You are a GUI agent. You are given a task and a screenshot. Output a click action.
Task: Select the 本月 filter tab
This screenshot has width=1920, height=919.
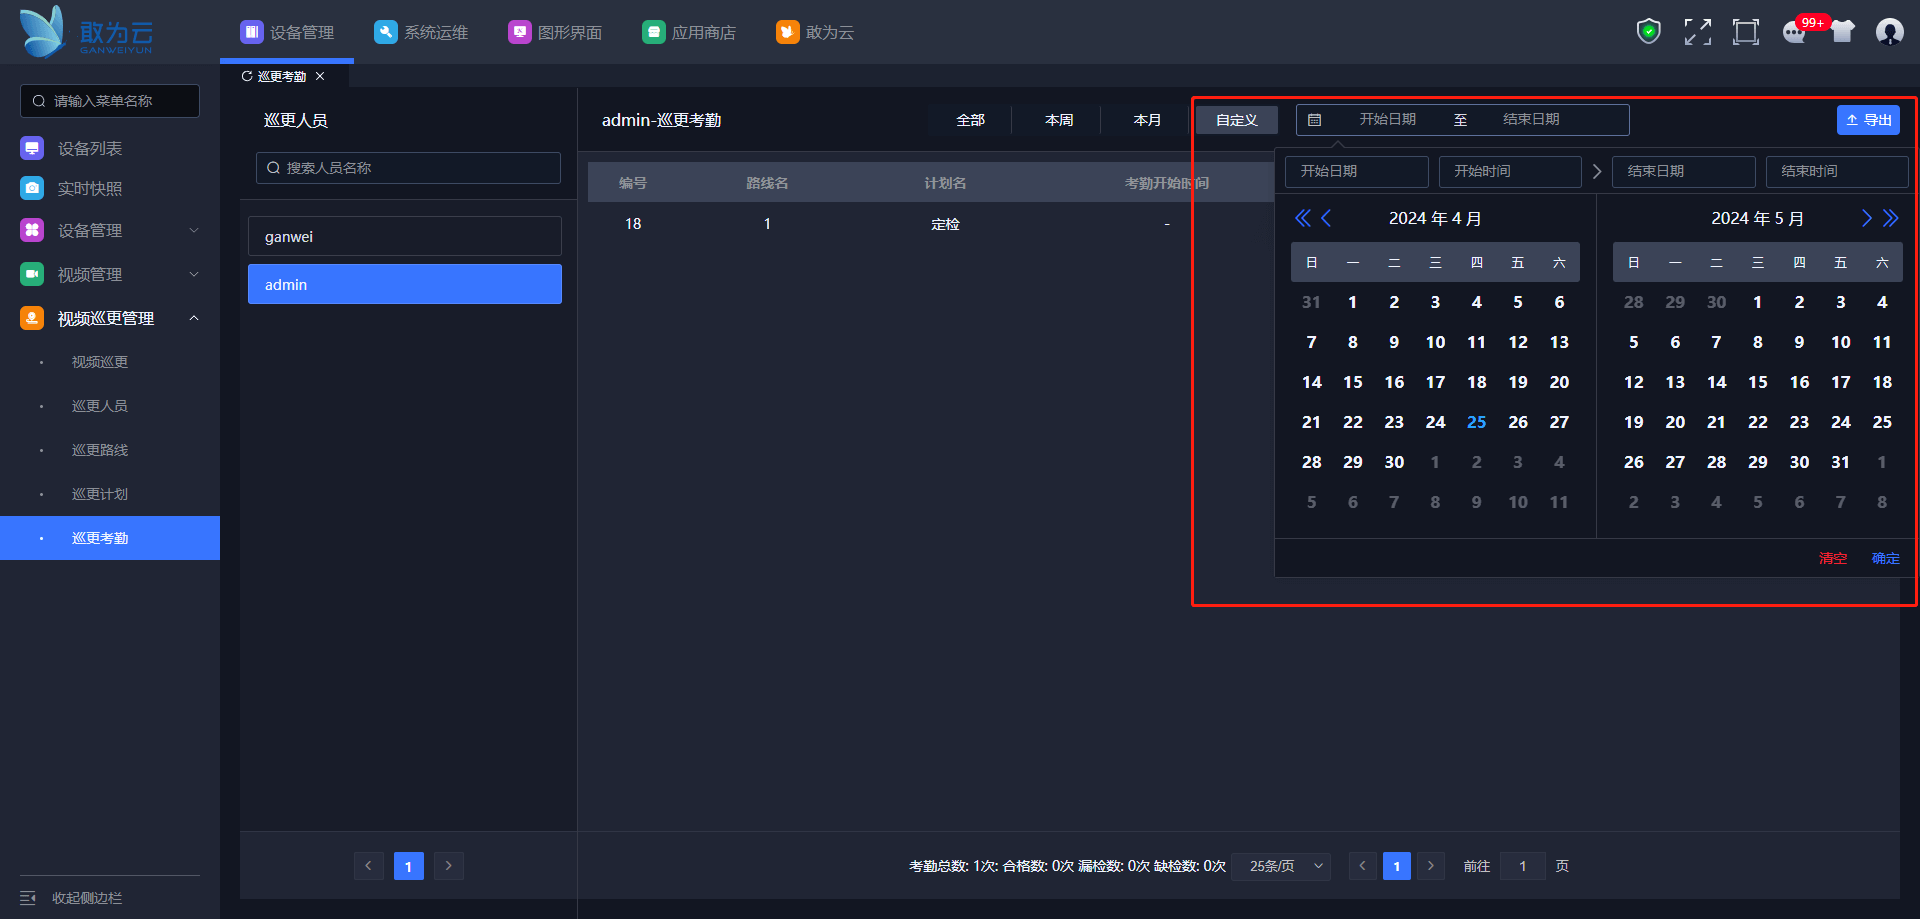1147,120
